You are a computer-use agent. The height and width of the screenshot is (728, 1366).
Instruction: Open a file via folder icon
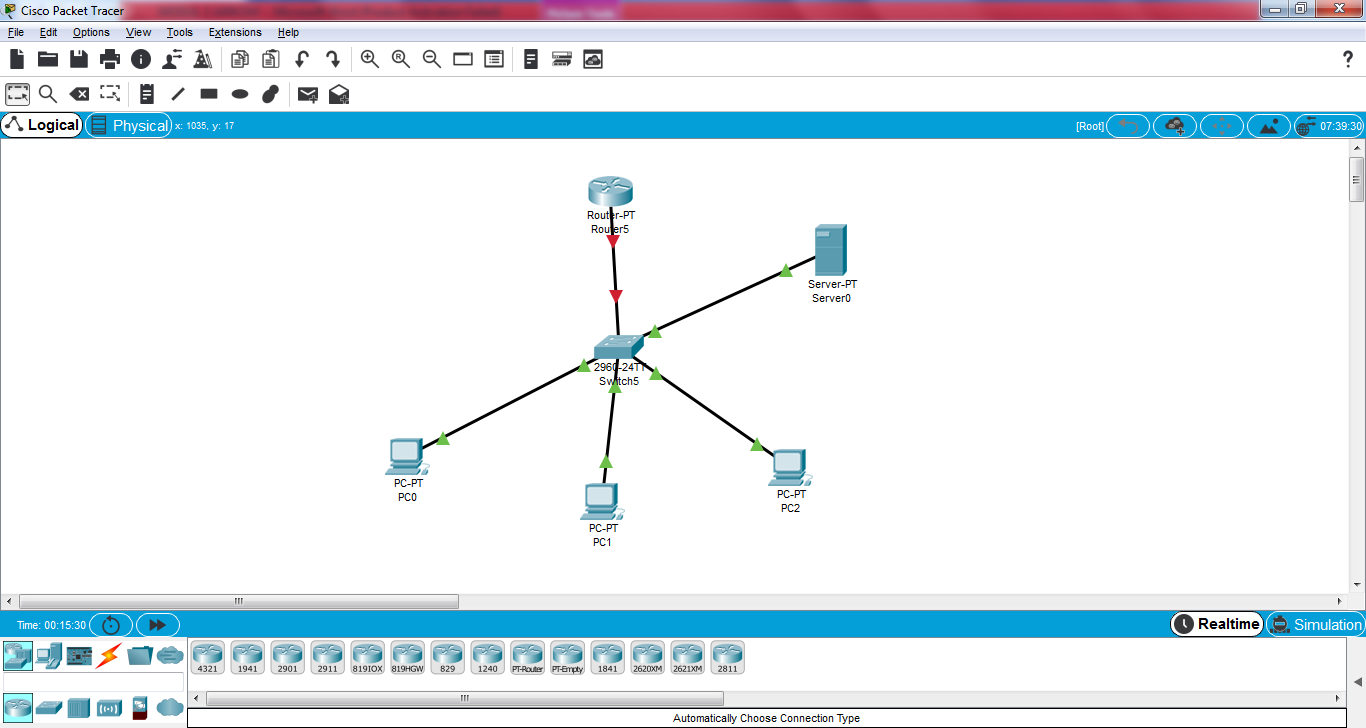tap(48, 59)
